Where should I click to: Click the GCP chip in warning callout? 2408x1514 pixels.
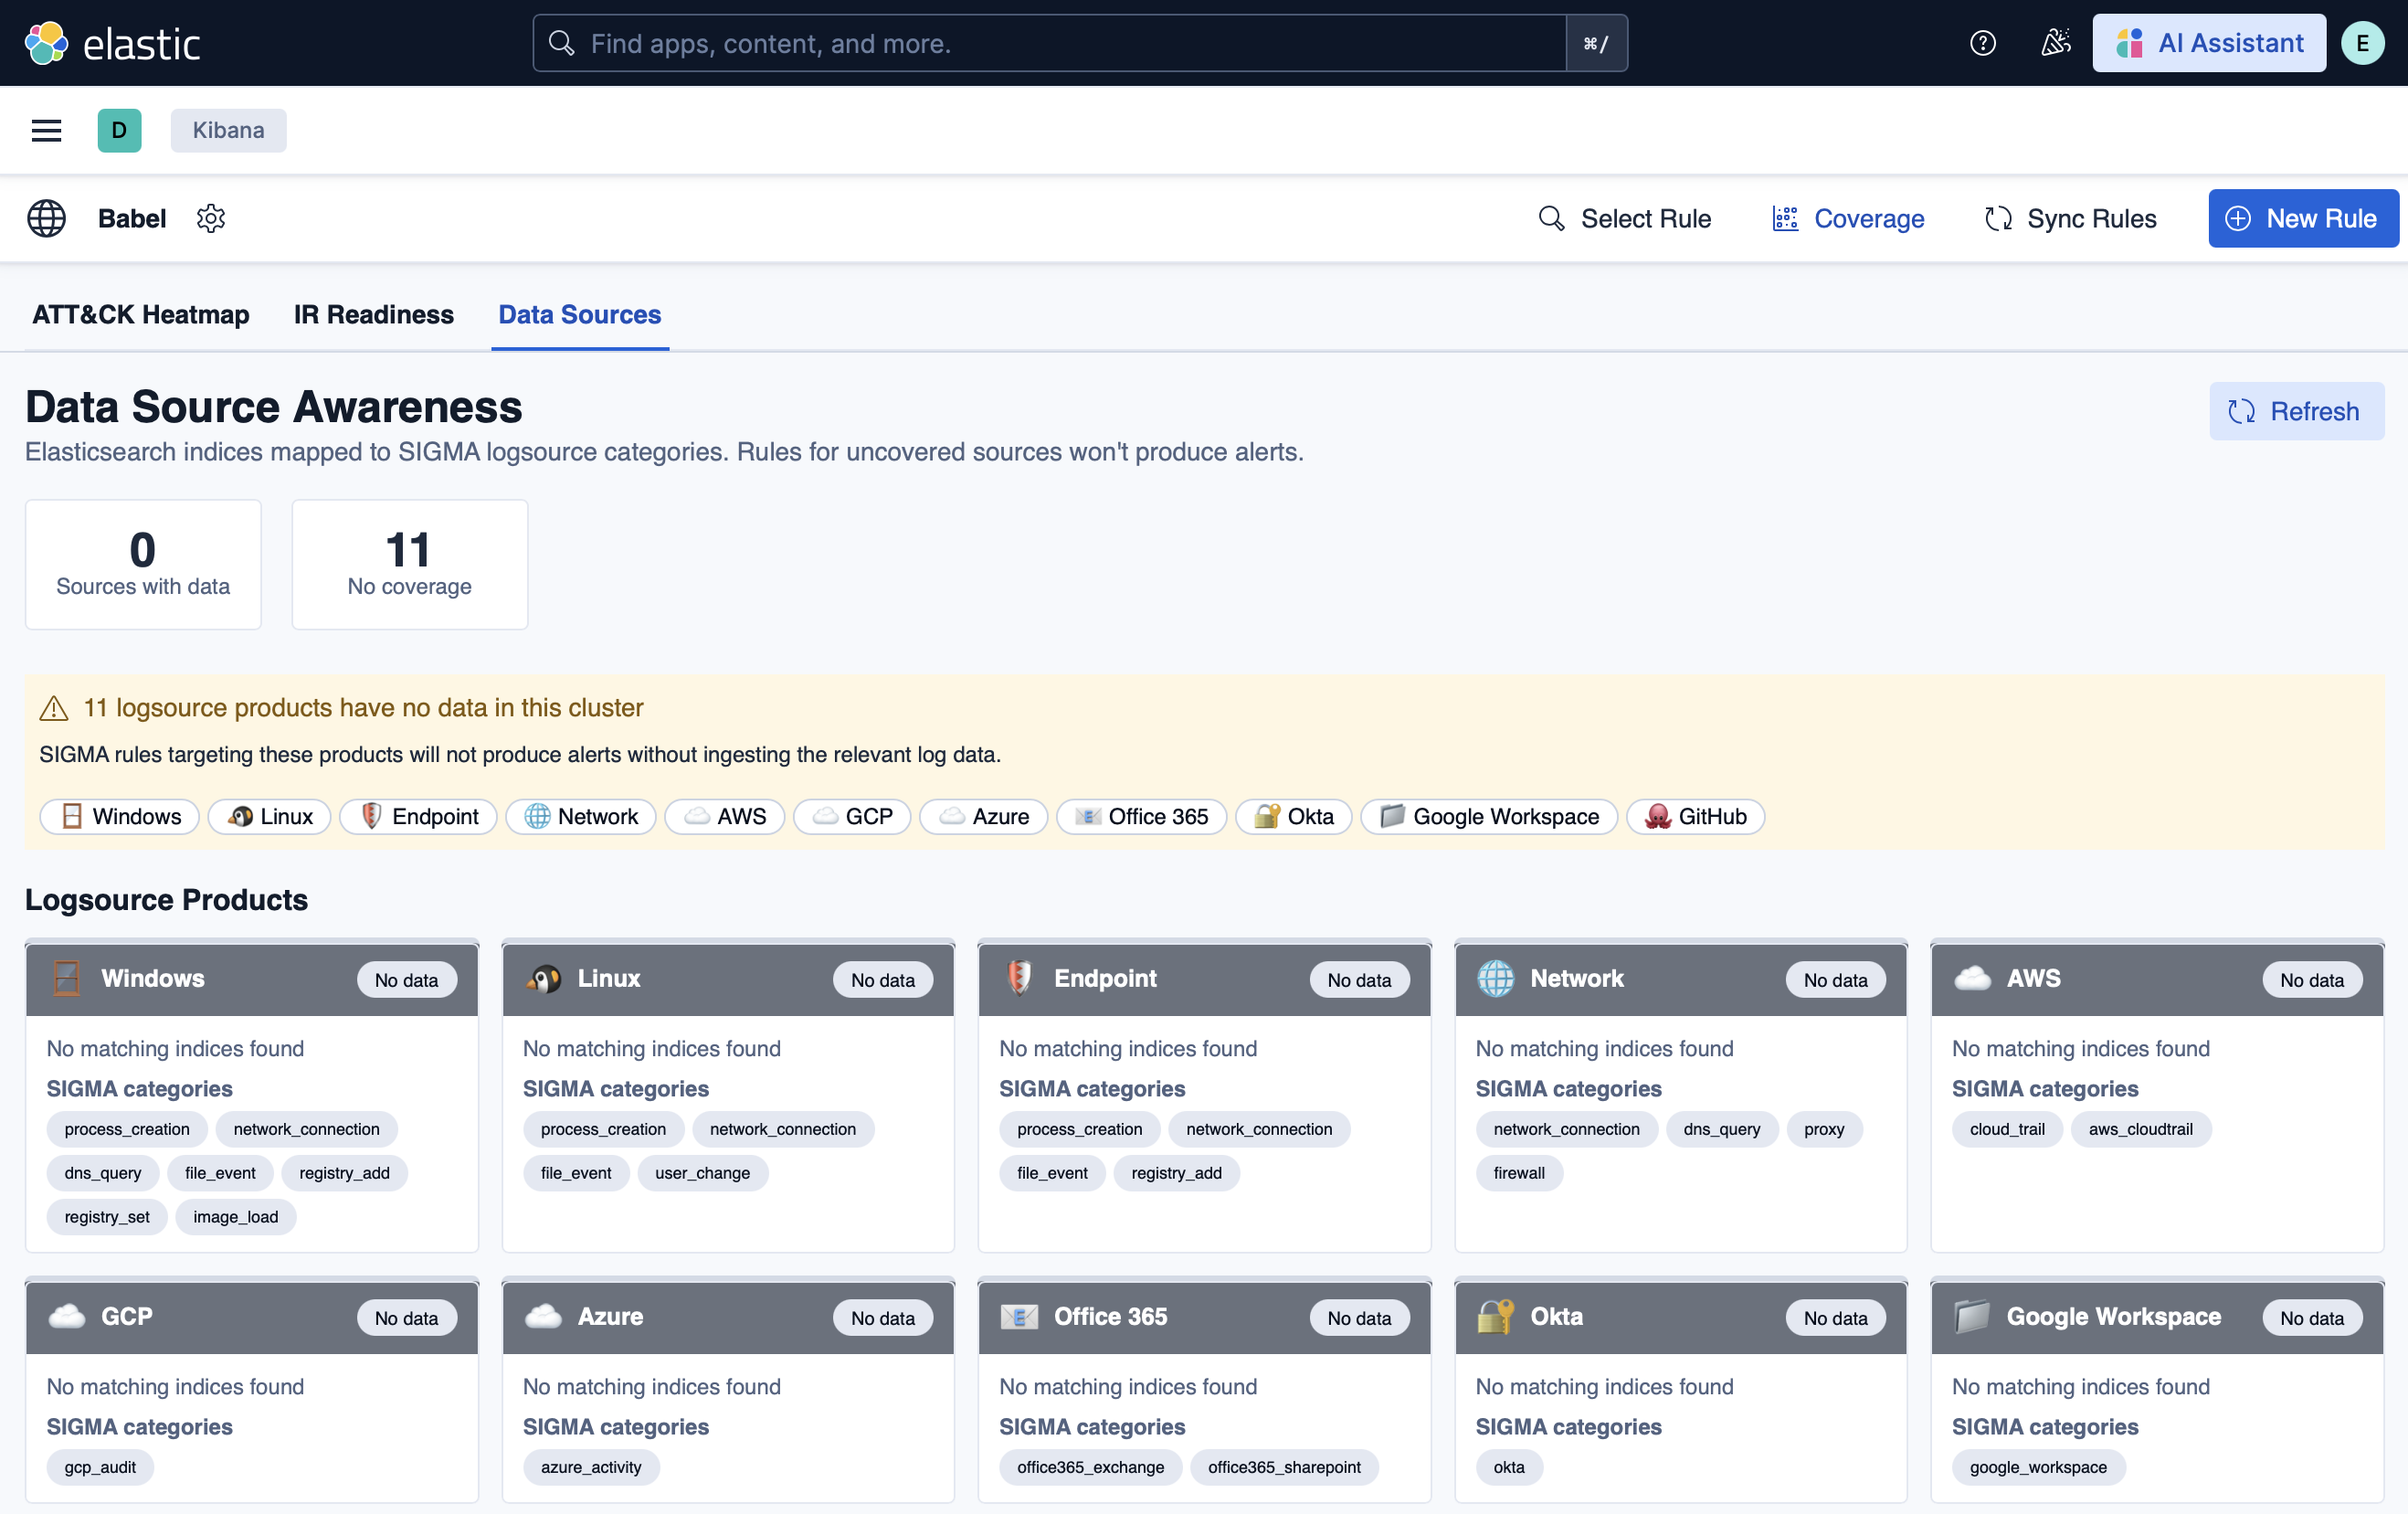click(852, 816)
